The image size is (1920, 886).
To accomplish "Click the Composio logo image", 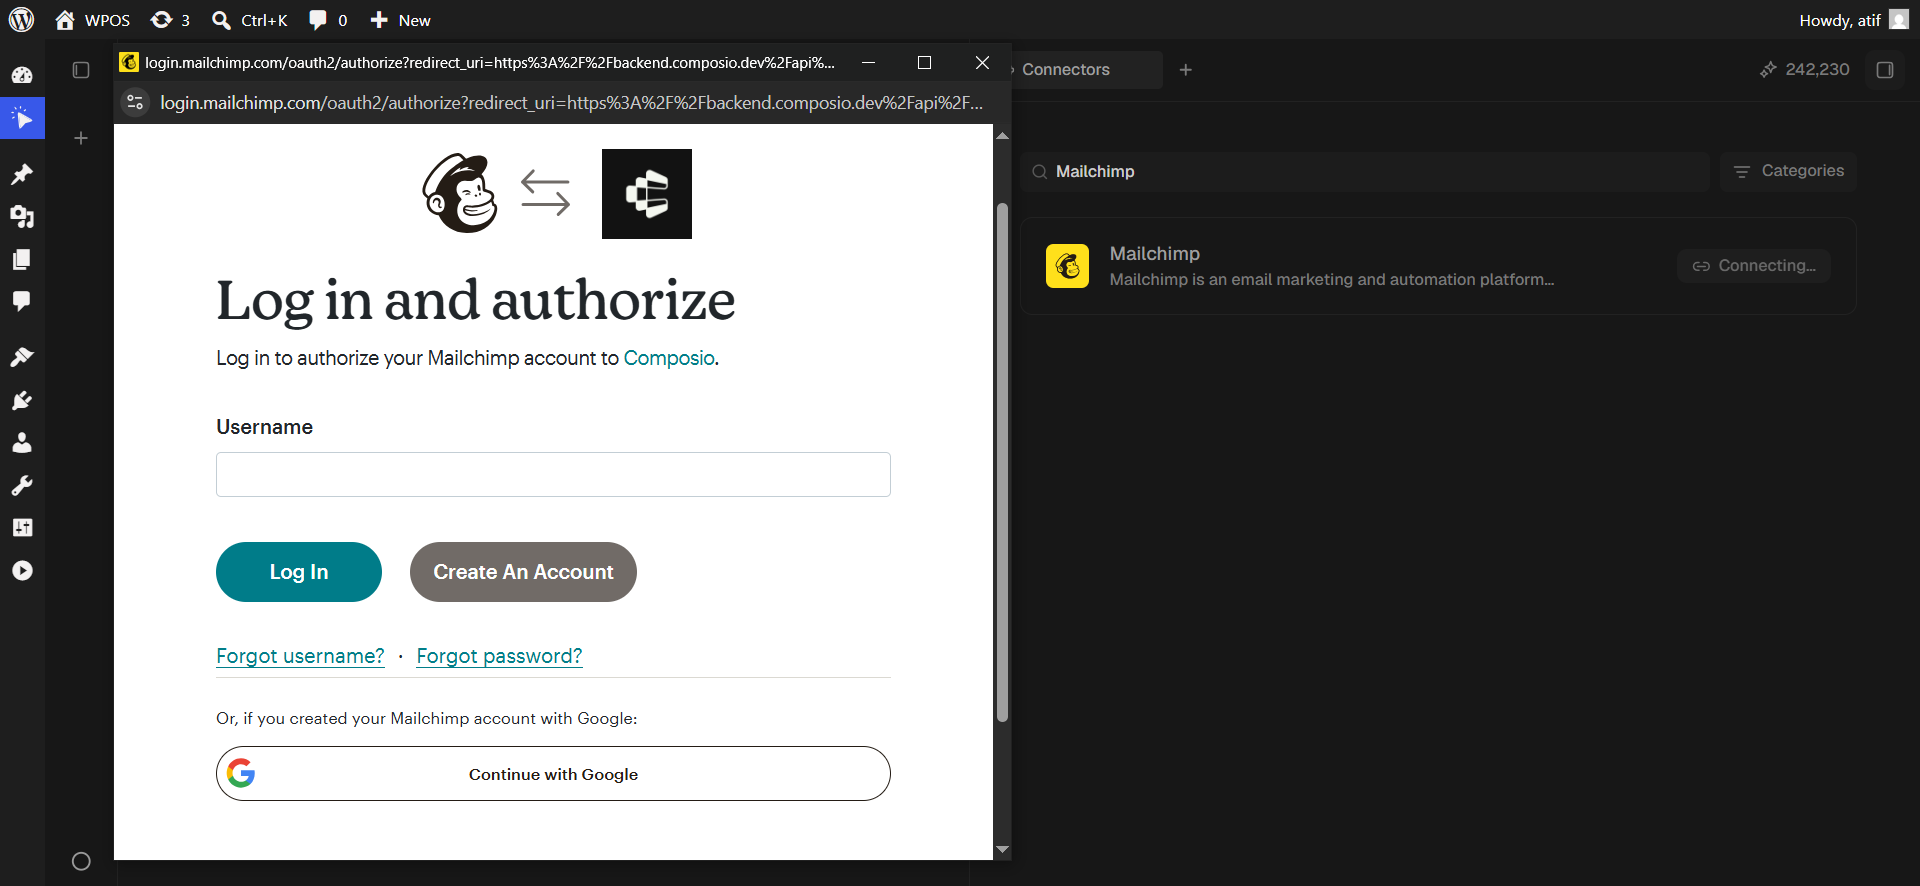I will click(647, 194).
